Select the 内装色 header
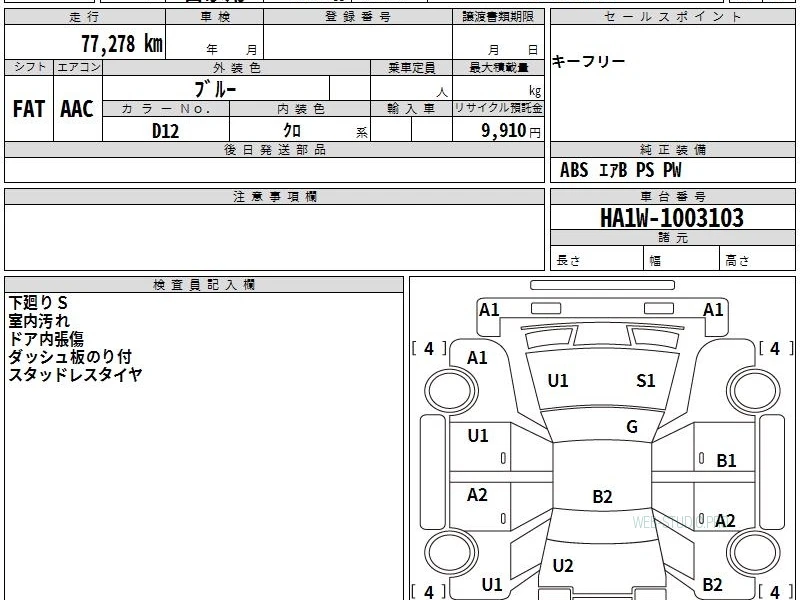The width and height of the screenshot is (800, 600). [x=301, y=109]
